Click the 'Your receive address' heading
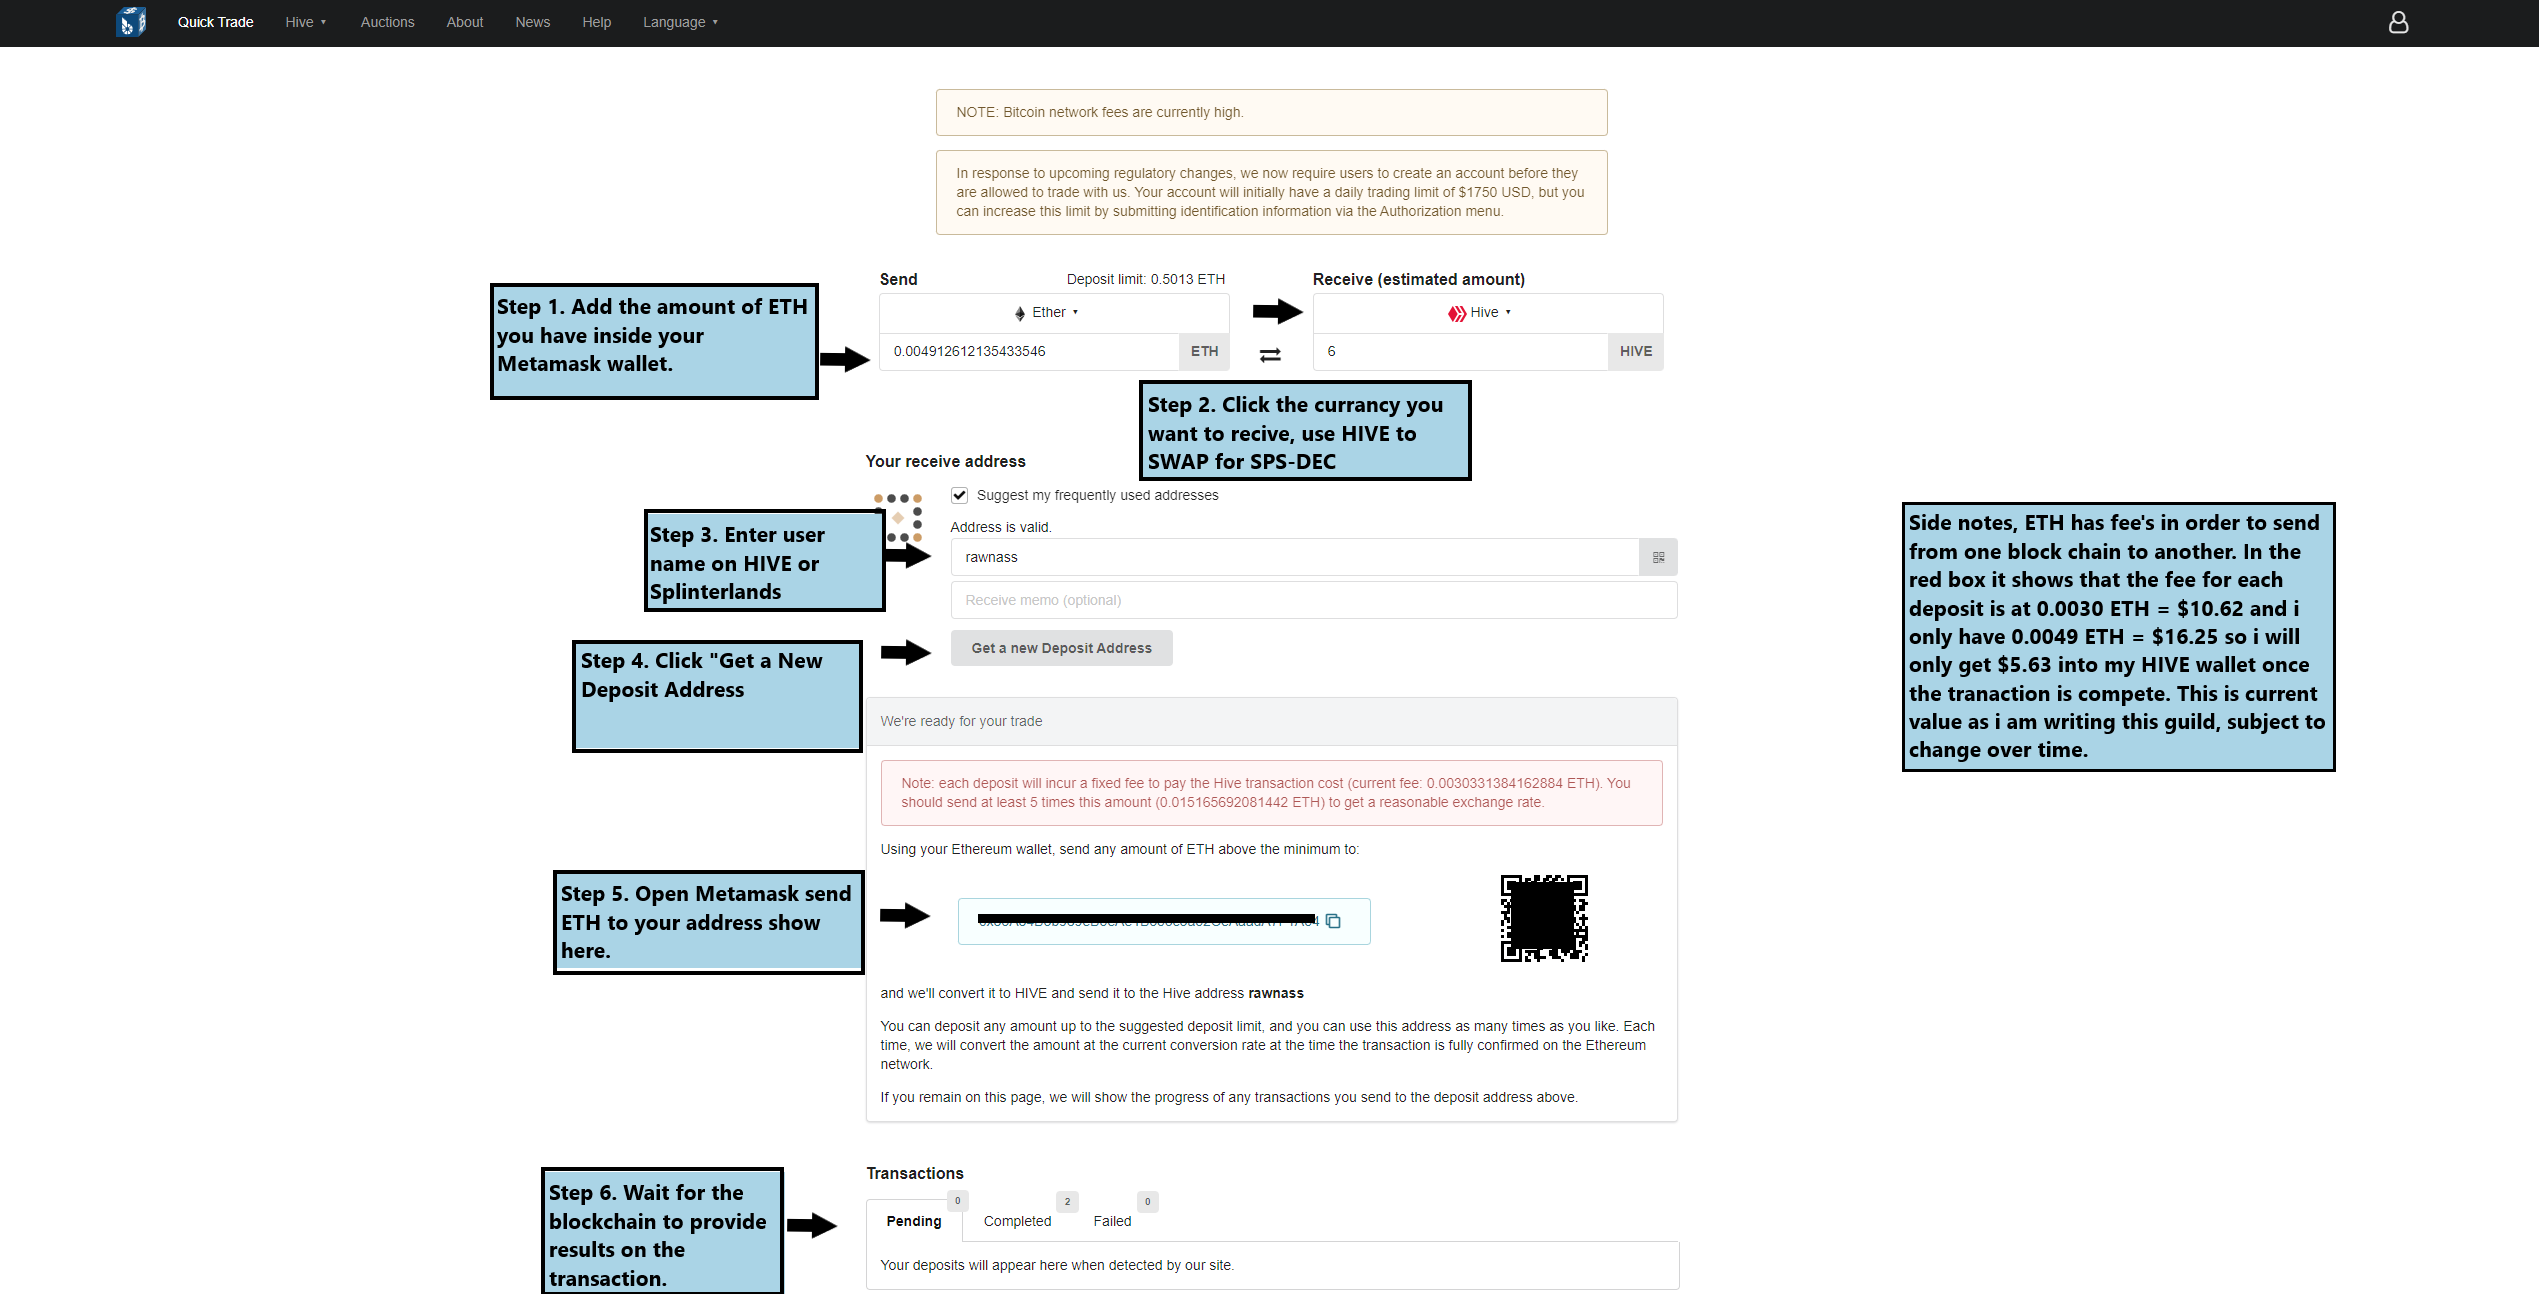Viewport: 2539px width, 1294px height. coord(945,461)
